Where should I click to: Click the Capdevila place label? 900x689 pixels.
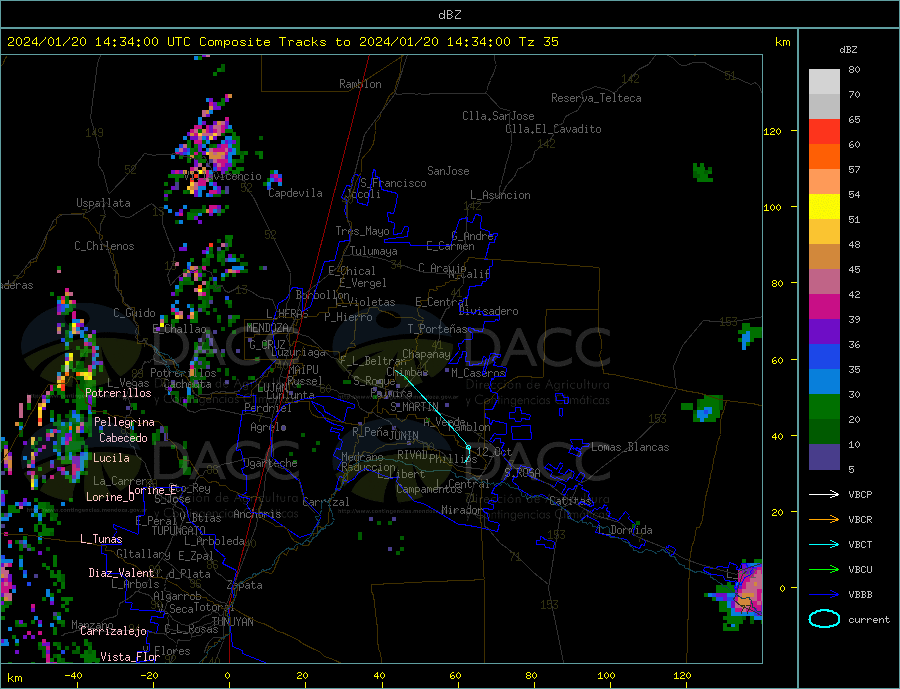(x=295, y=193)
